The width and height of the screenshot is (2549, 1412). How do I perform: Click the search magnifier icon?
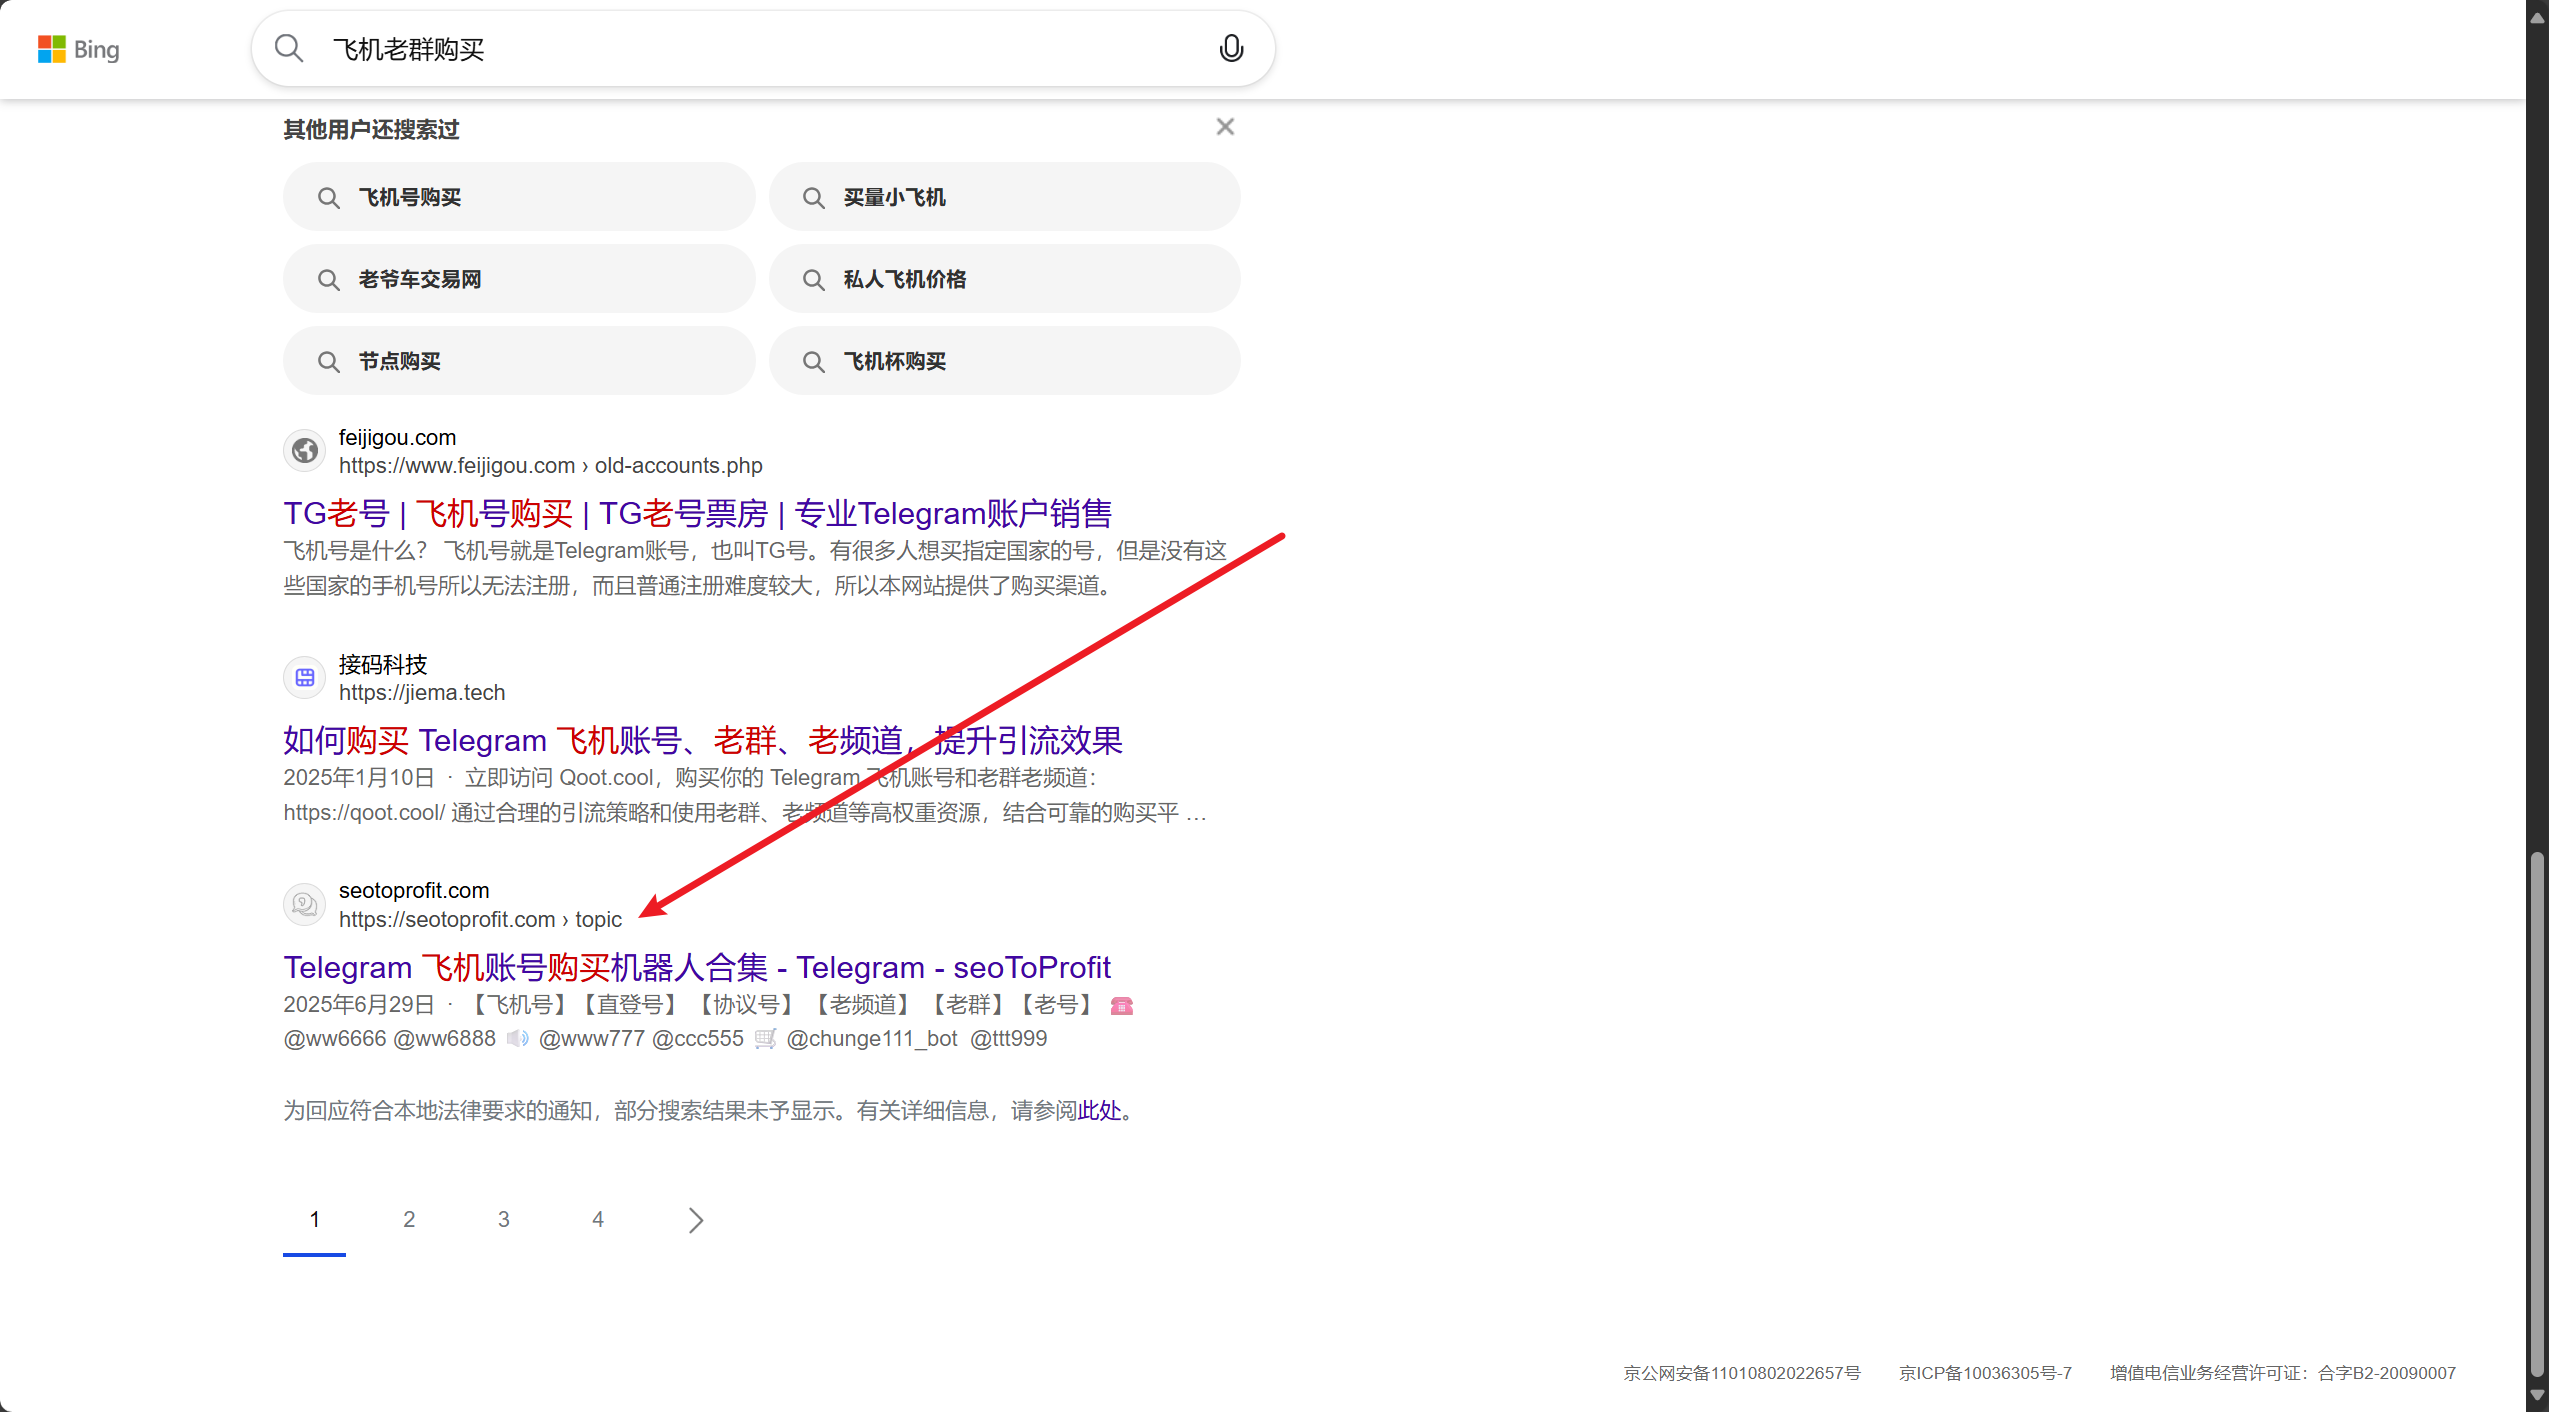click(289, 48)
